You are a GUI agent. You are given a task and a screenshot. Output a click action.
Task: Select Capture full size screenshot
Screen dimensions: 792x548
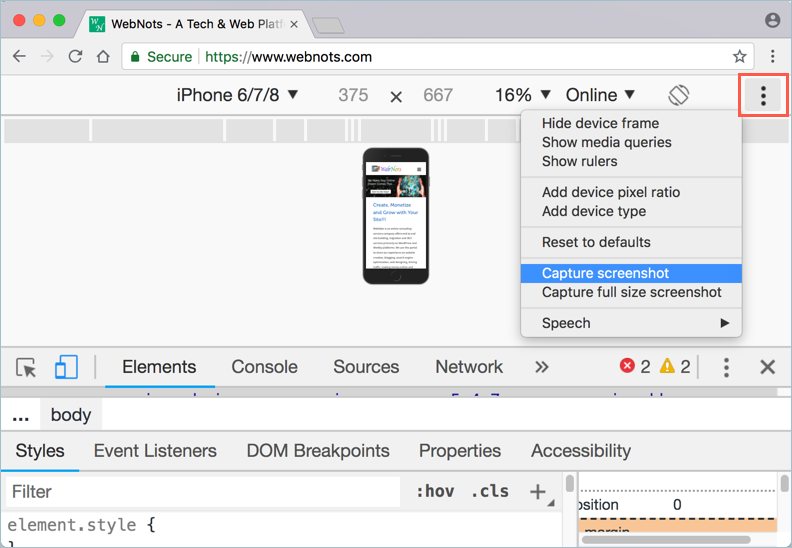(631, 292)
